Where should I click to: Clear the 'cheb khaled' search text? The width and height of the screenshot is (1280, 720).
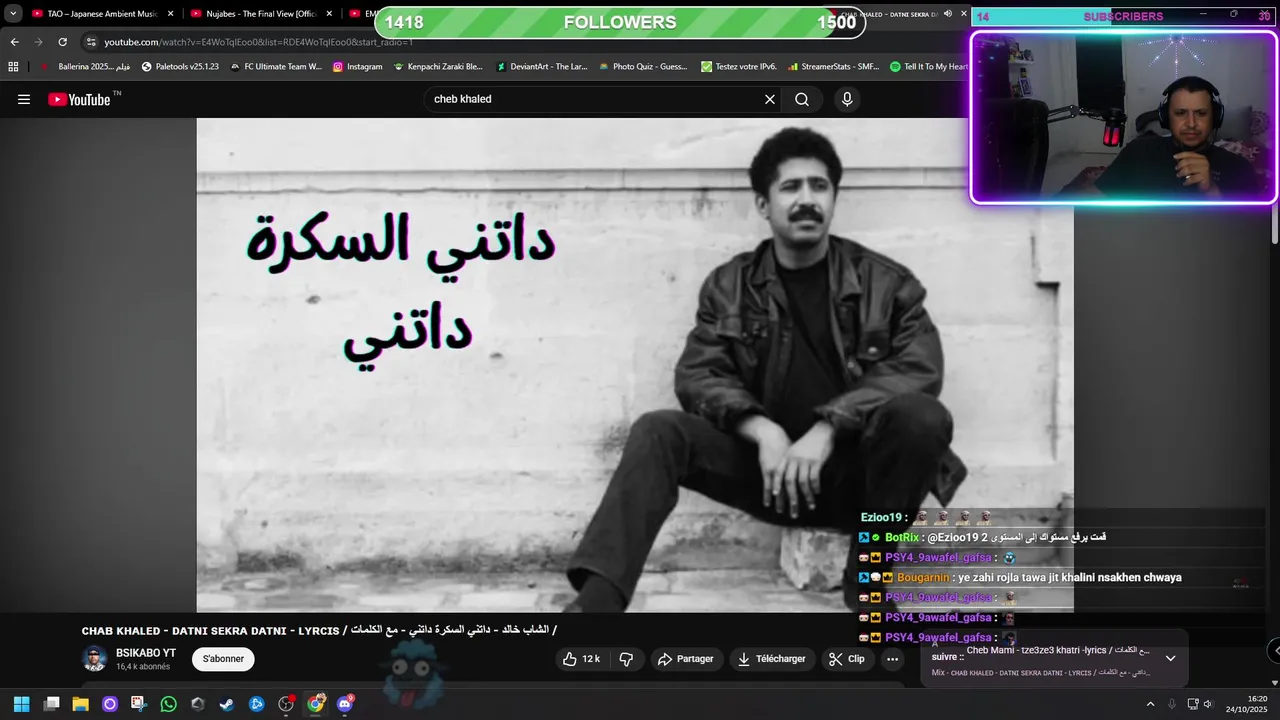(x=770, y=99)
